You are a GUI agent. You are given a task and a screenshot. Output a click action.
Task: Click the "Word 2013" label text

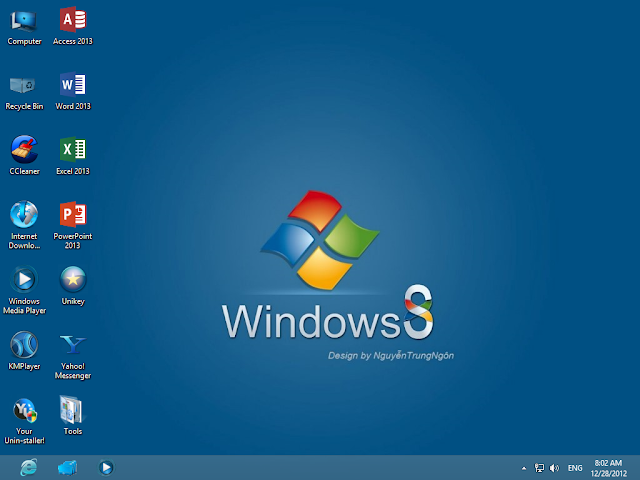73,106
